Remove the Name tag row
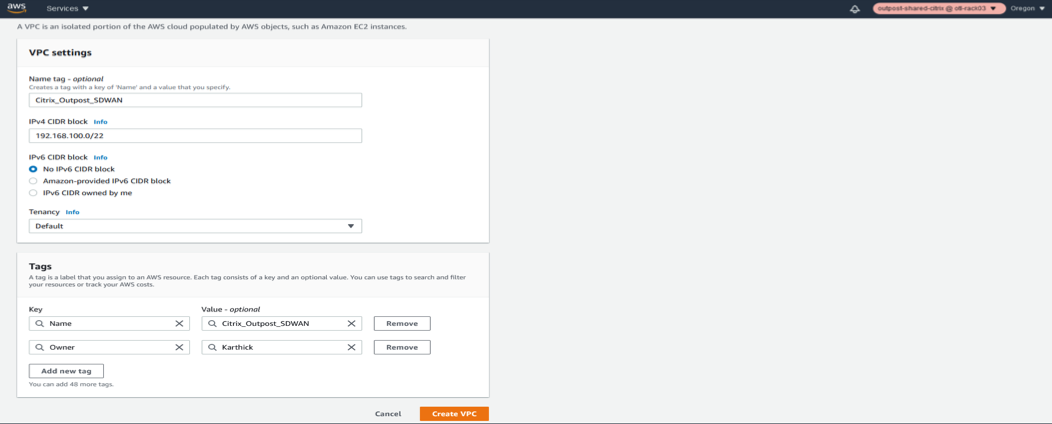The height and width of the screenshot is (424, 1052). point(402,323)
